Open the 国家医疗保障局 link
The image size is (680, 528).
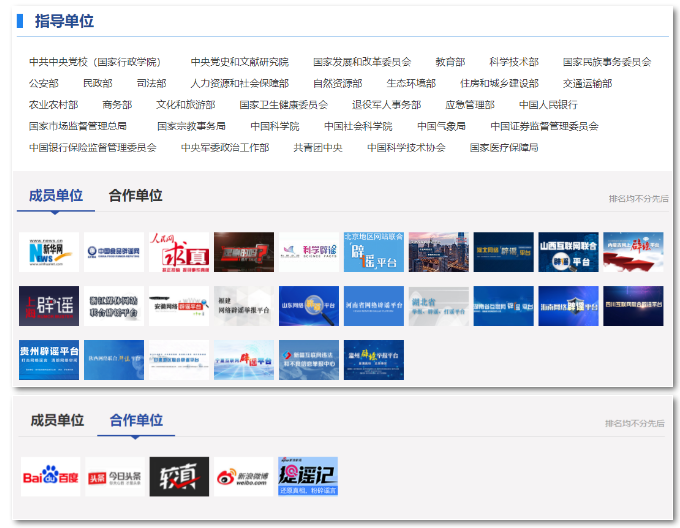(504, 147)
